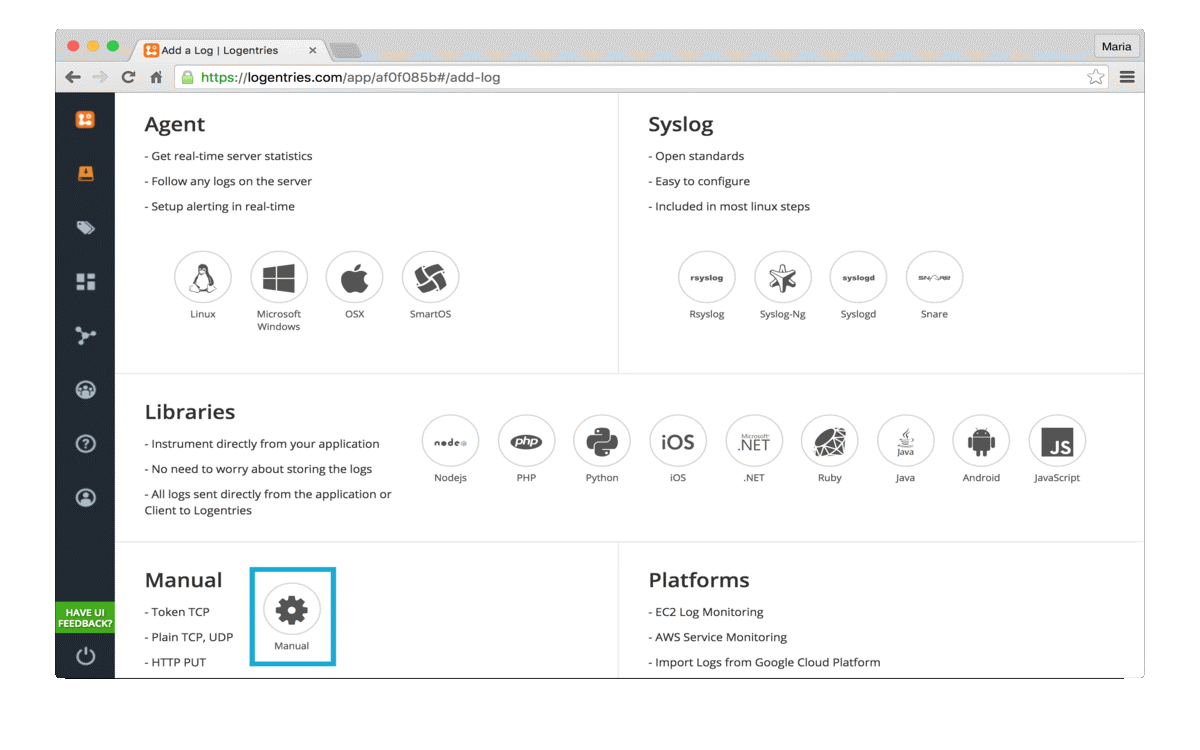Image resolution: width=1200 pixels, height=750 pixels.
Task: Click the Platforms heading
Action: (x=699, y=580)
